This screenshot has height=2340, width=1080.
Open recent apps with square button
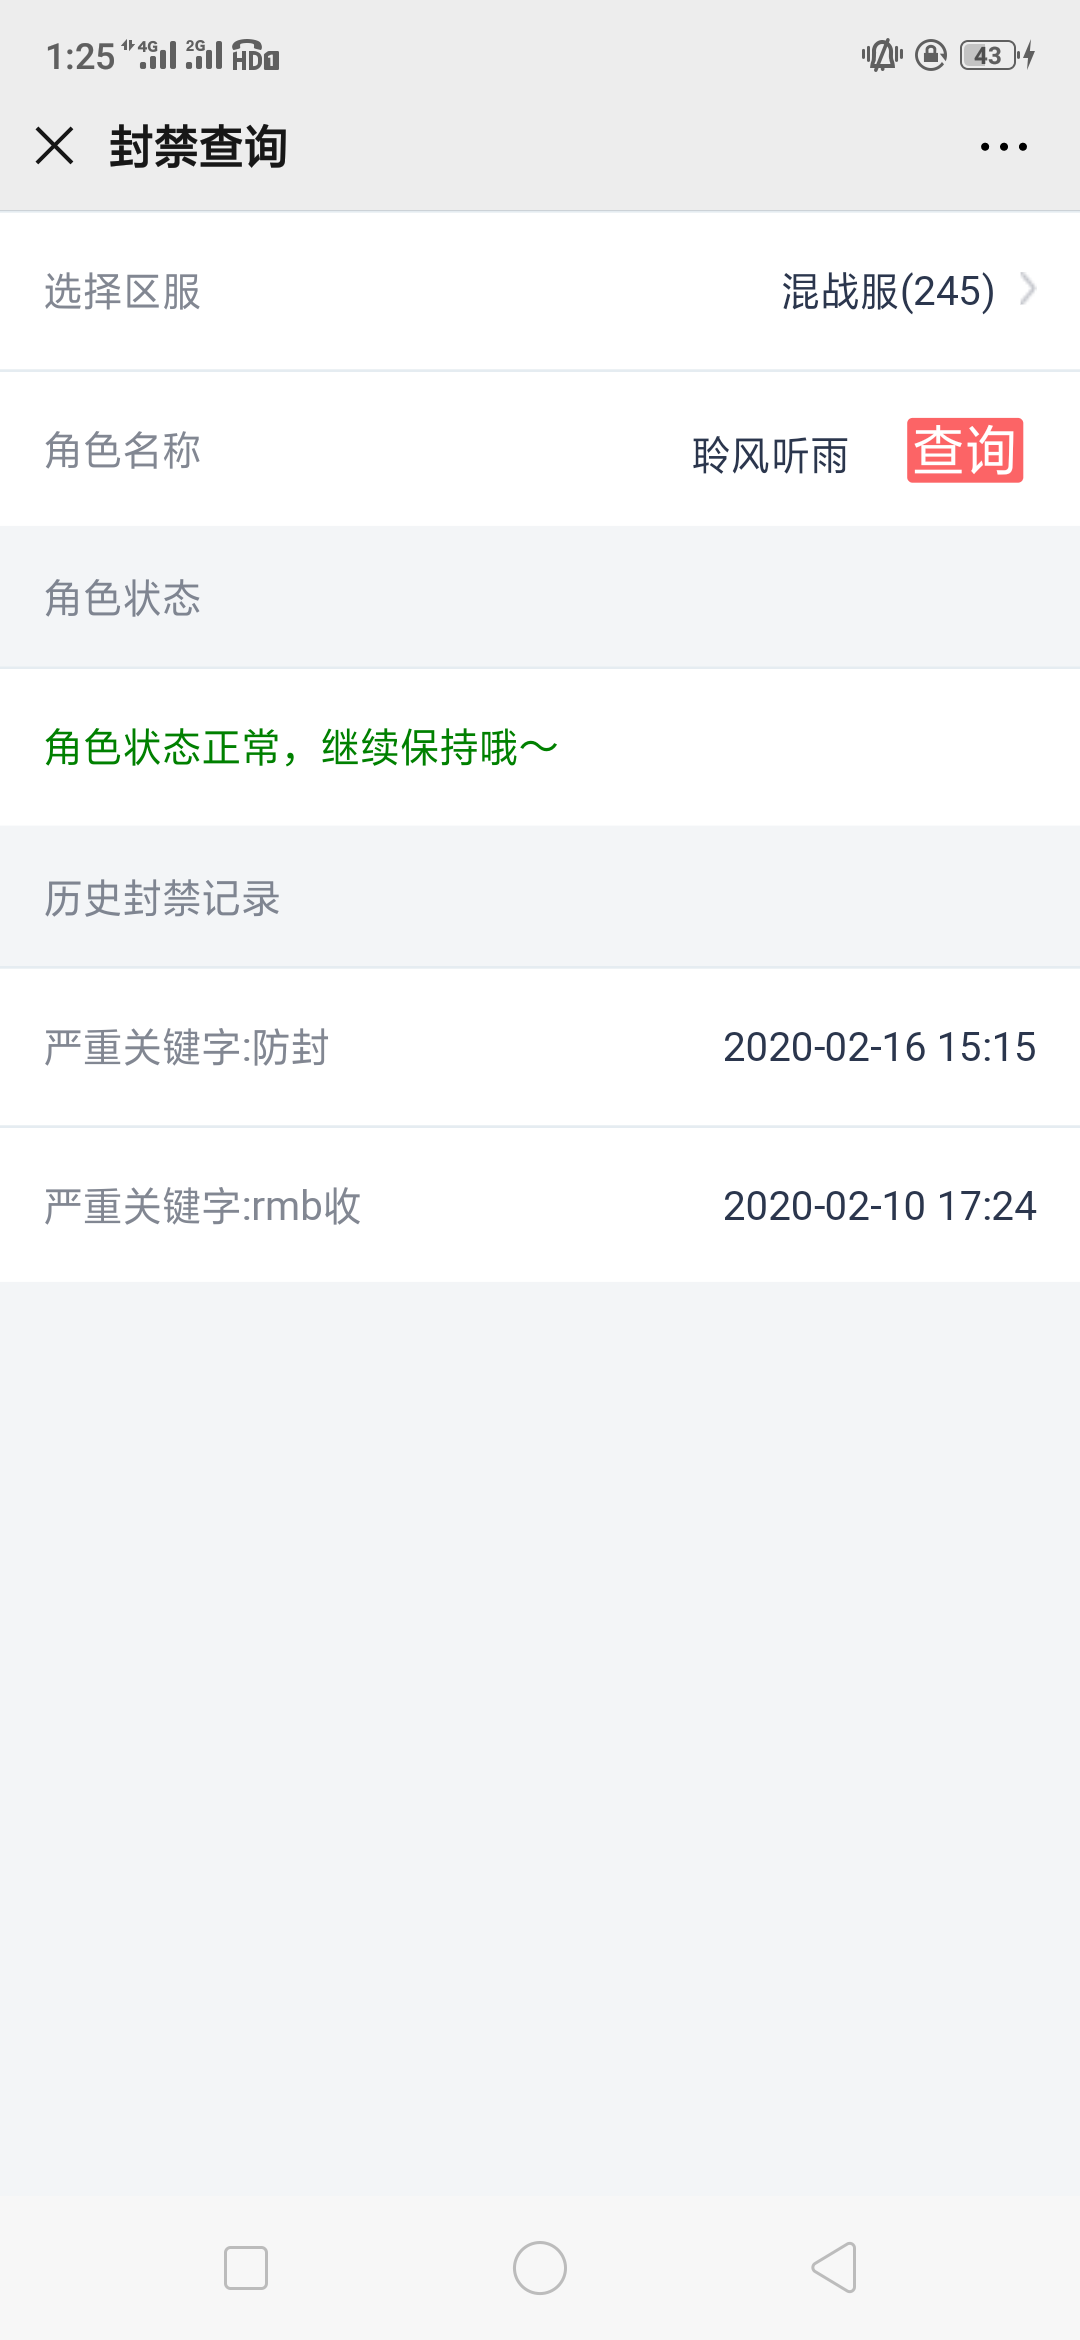[246, 2267]
